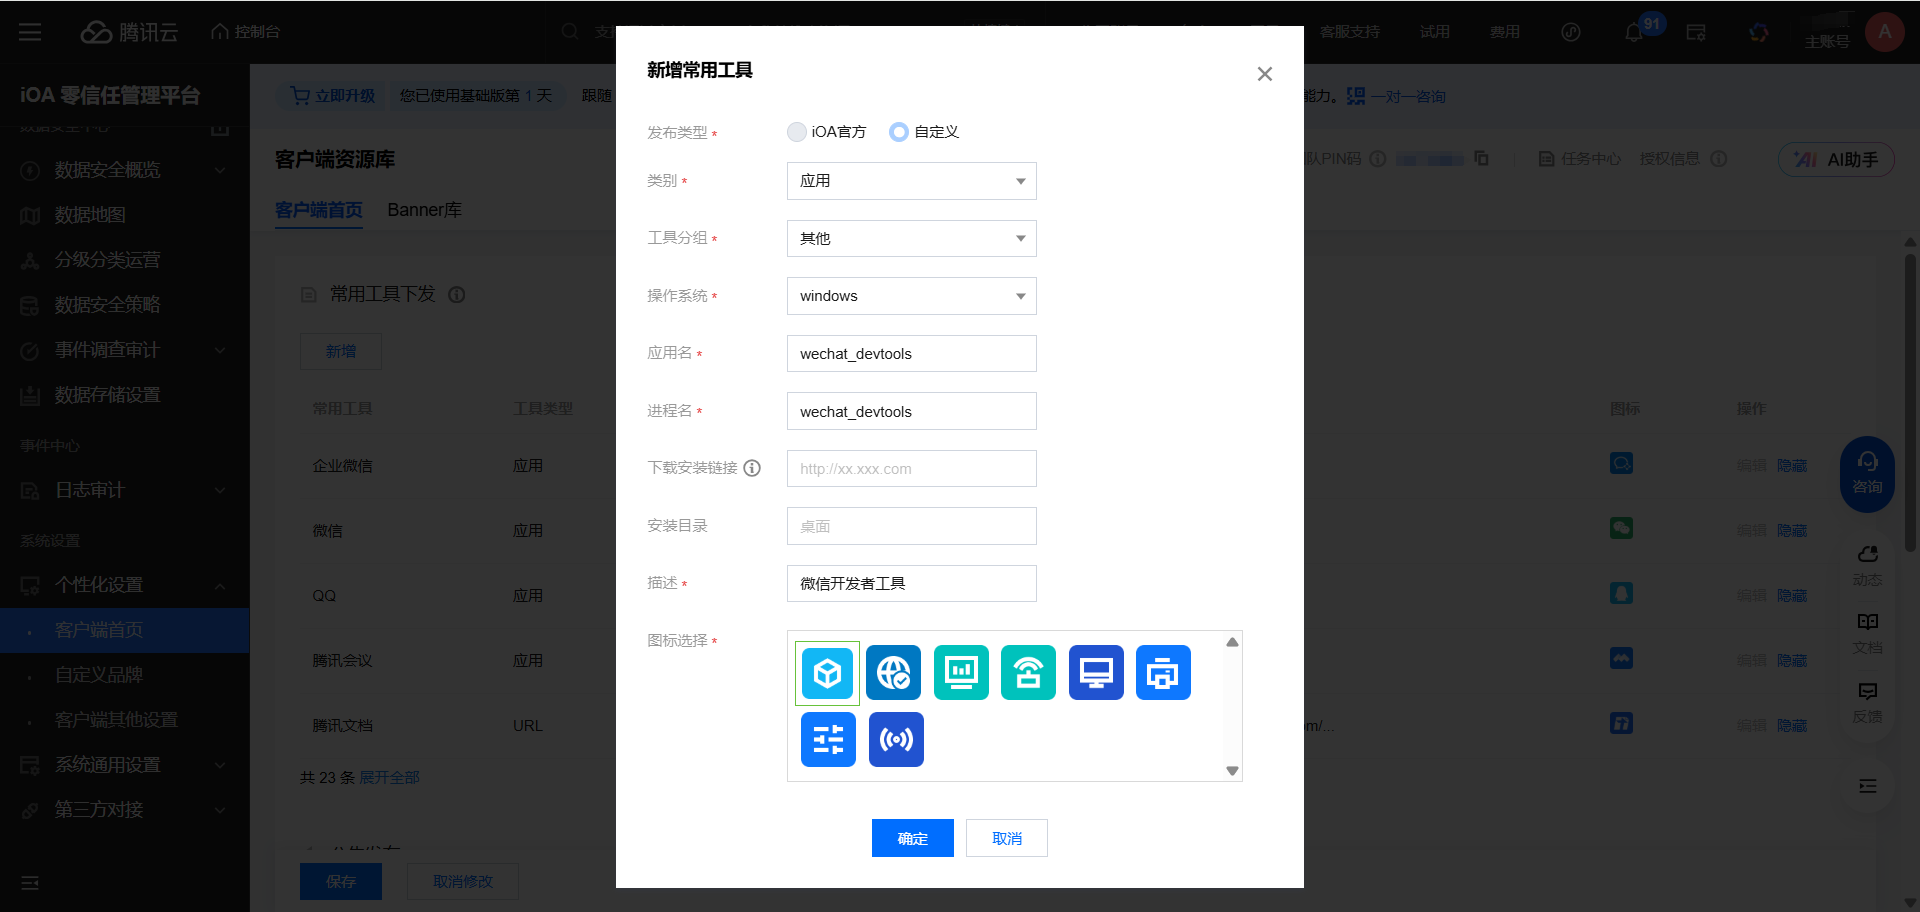
Task: Focus the 应用名 input field
Action: coord(912,354)
